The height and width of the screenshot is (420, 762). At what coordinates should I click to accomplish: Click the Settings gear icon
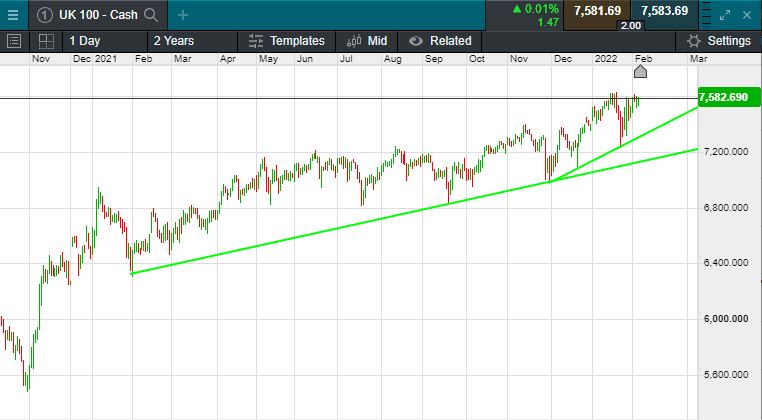pos(693,41)
